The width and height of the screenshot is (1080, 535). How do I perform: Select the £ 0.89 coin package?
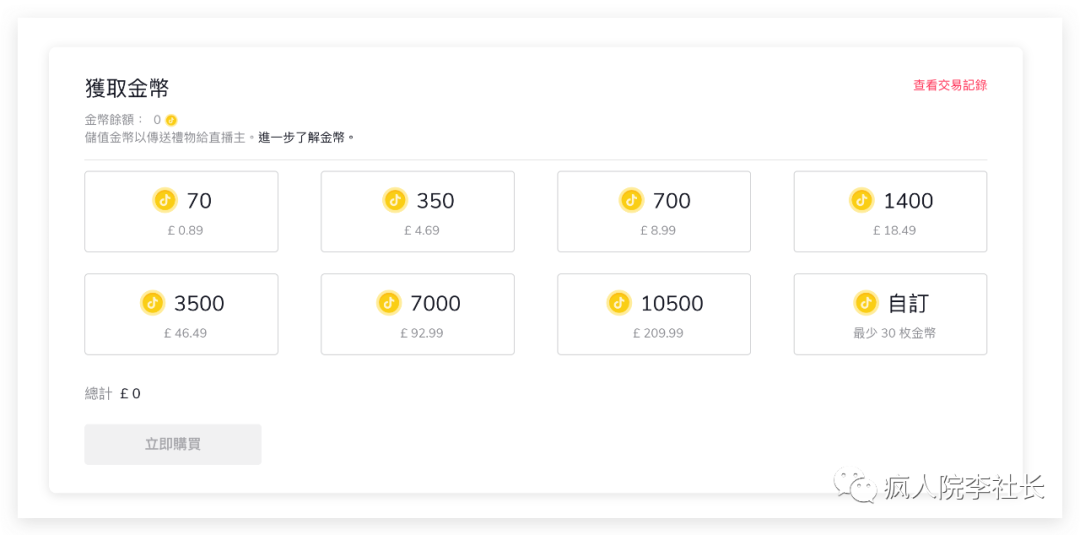(181, 212)
